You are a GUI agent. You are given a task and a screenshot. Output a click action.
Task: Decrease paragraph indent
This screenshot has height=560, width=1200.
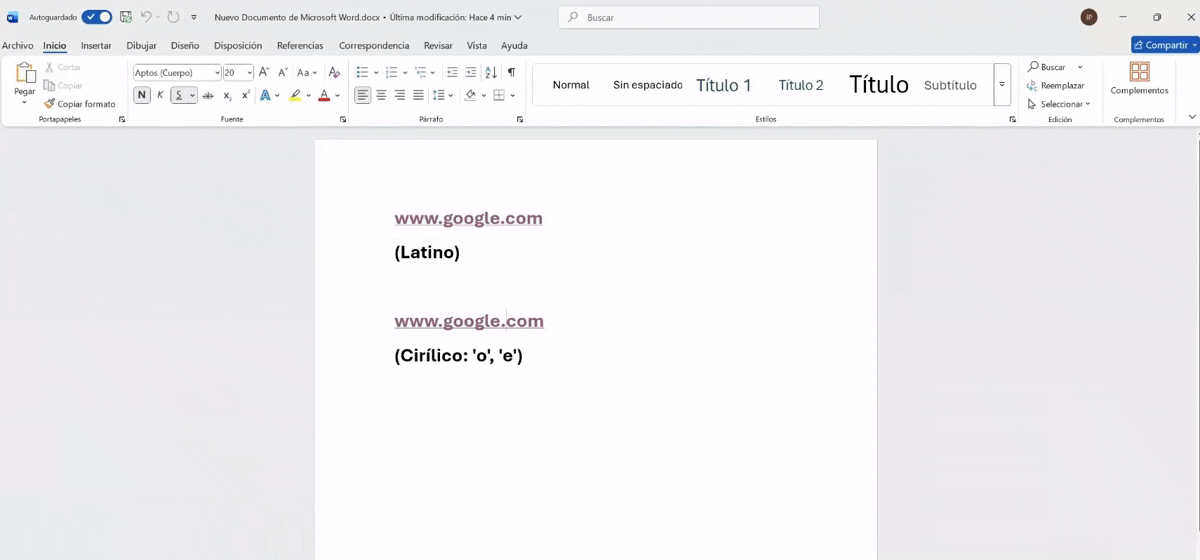point(452,72)
